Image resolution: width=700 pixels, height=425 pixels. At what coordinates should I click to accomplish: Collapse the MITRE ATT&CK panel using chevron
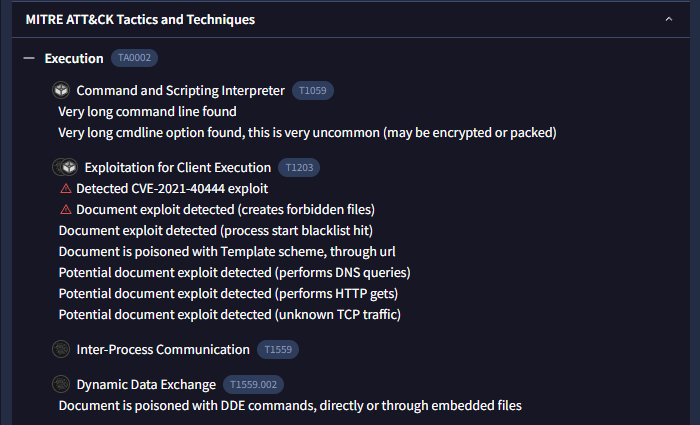[x=668, y=19]
